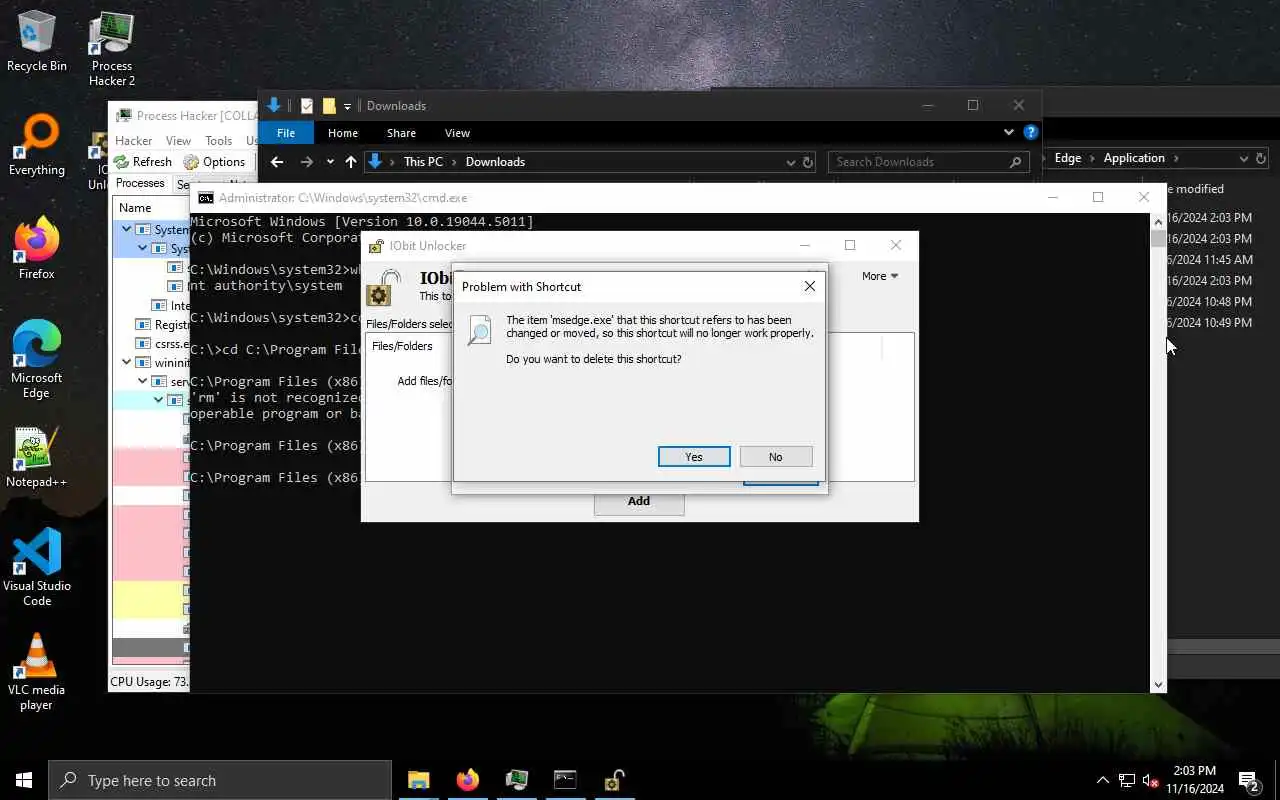The height and width of the screenshot is (800, 1280).
Task: Select the Everything desktop icon
Action: [37, 146]
